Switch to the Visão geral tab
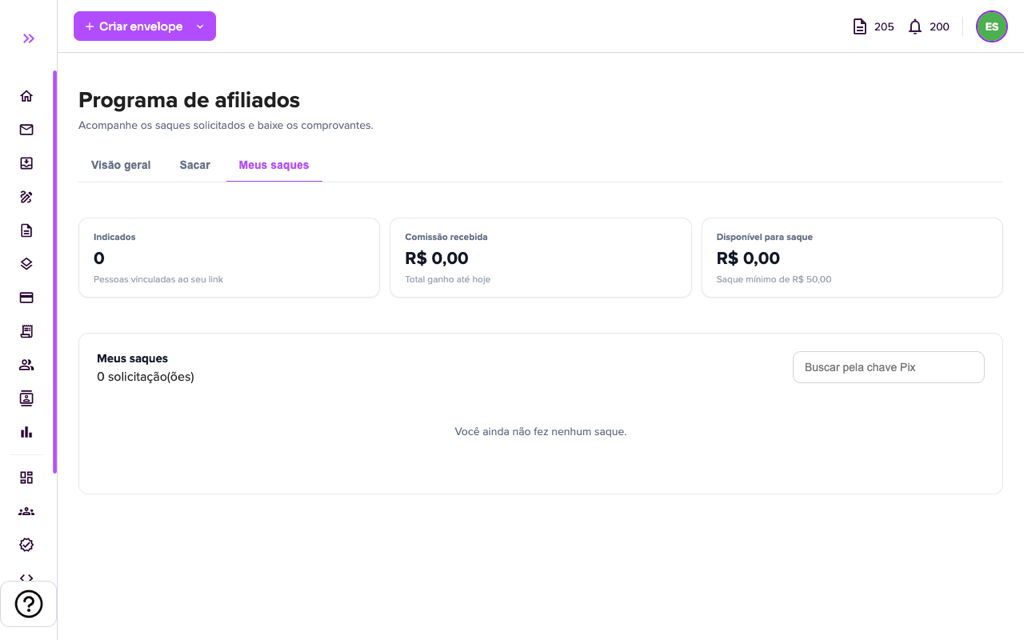Screen dimensions: 1024x640 [x=121, y=165]
